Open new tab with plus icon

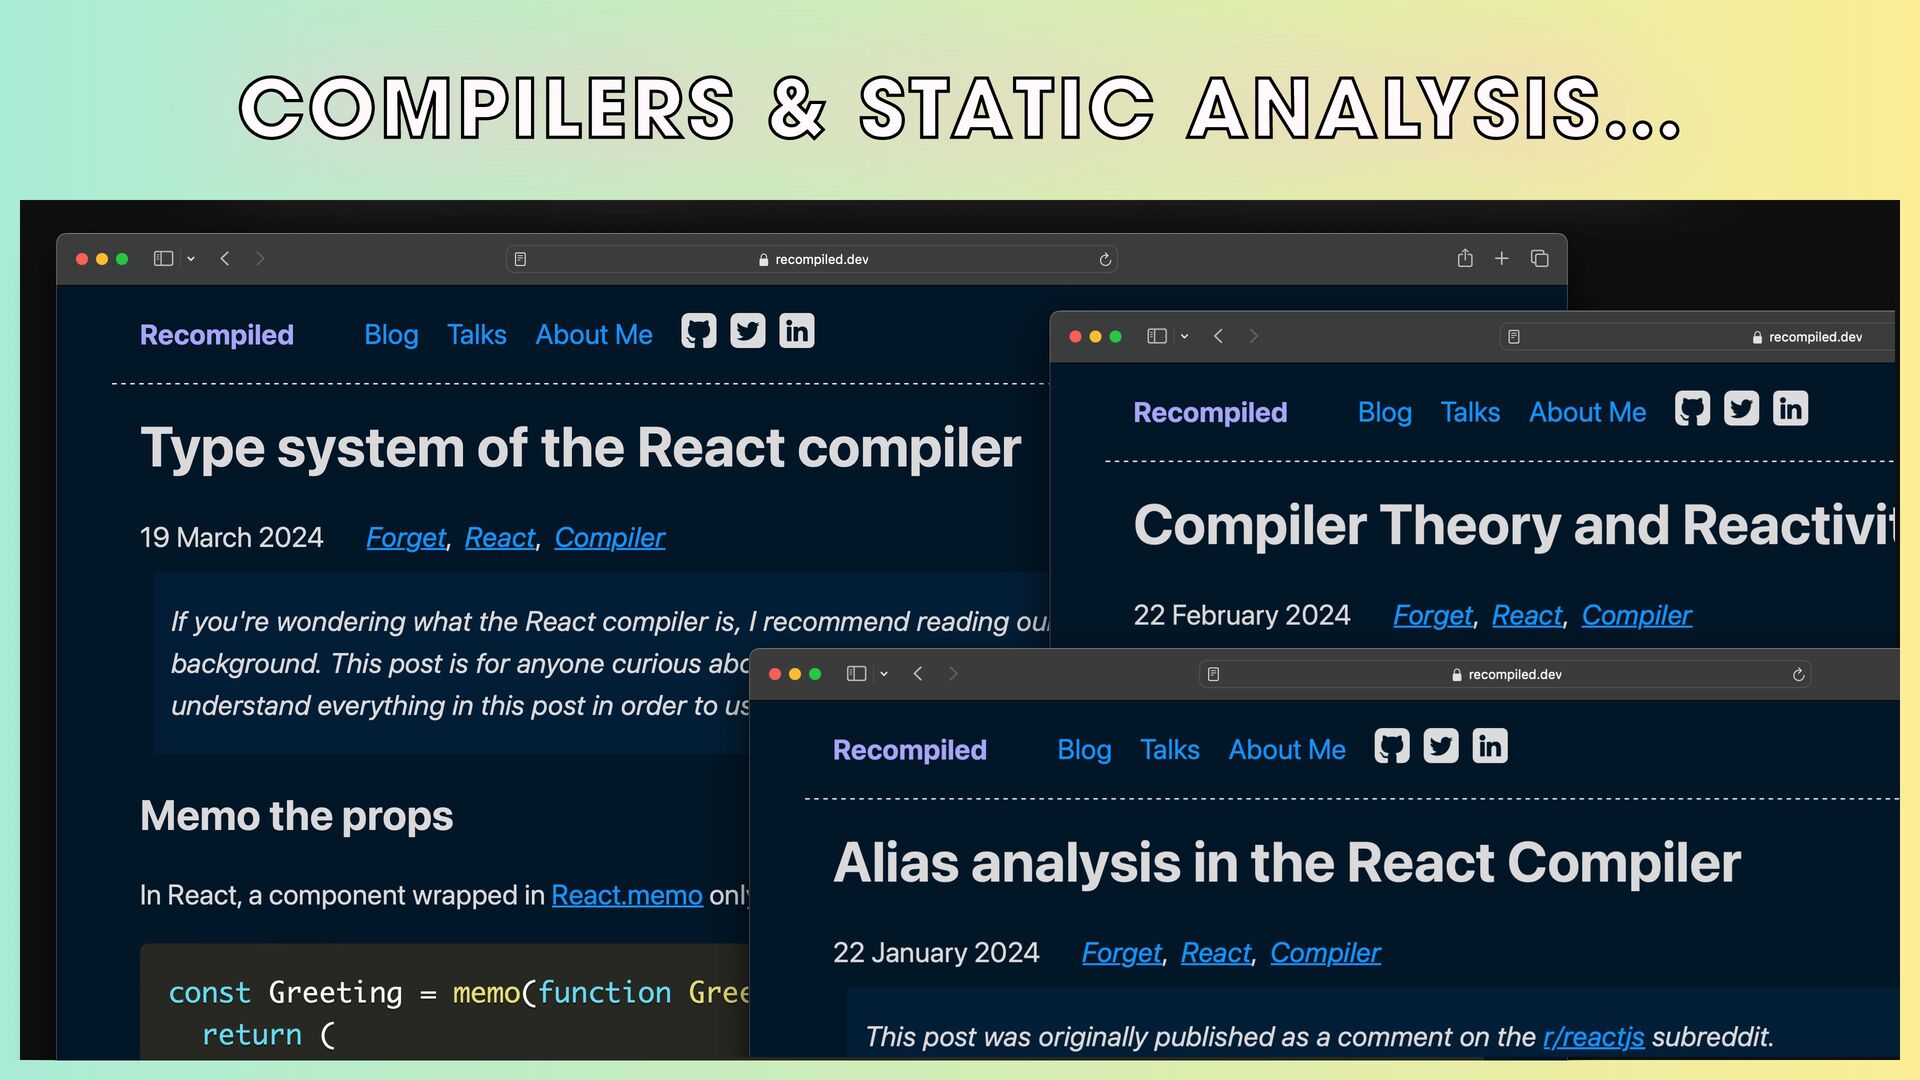(1501, 259)
